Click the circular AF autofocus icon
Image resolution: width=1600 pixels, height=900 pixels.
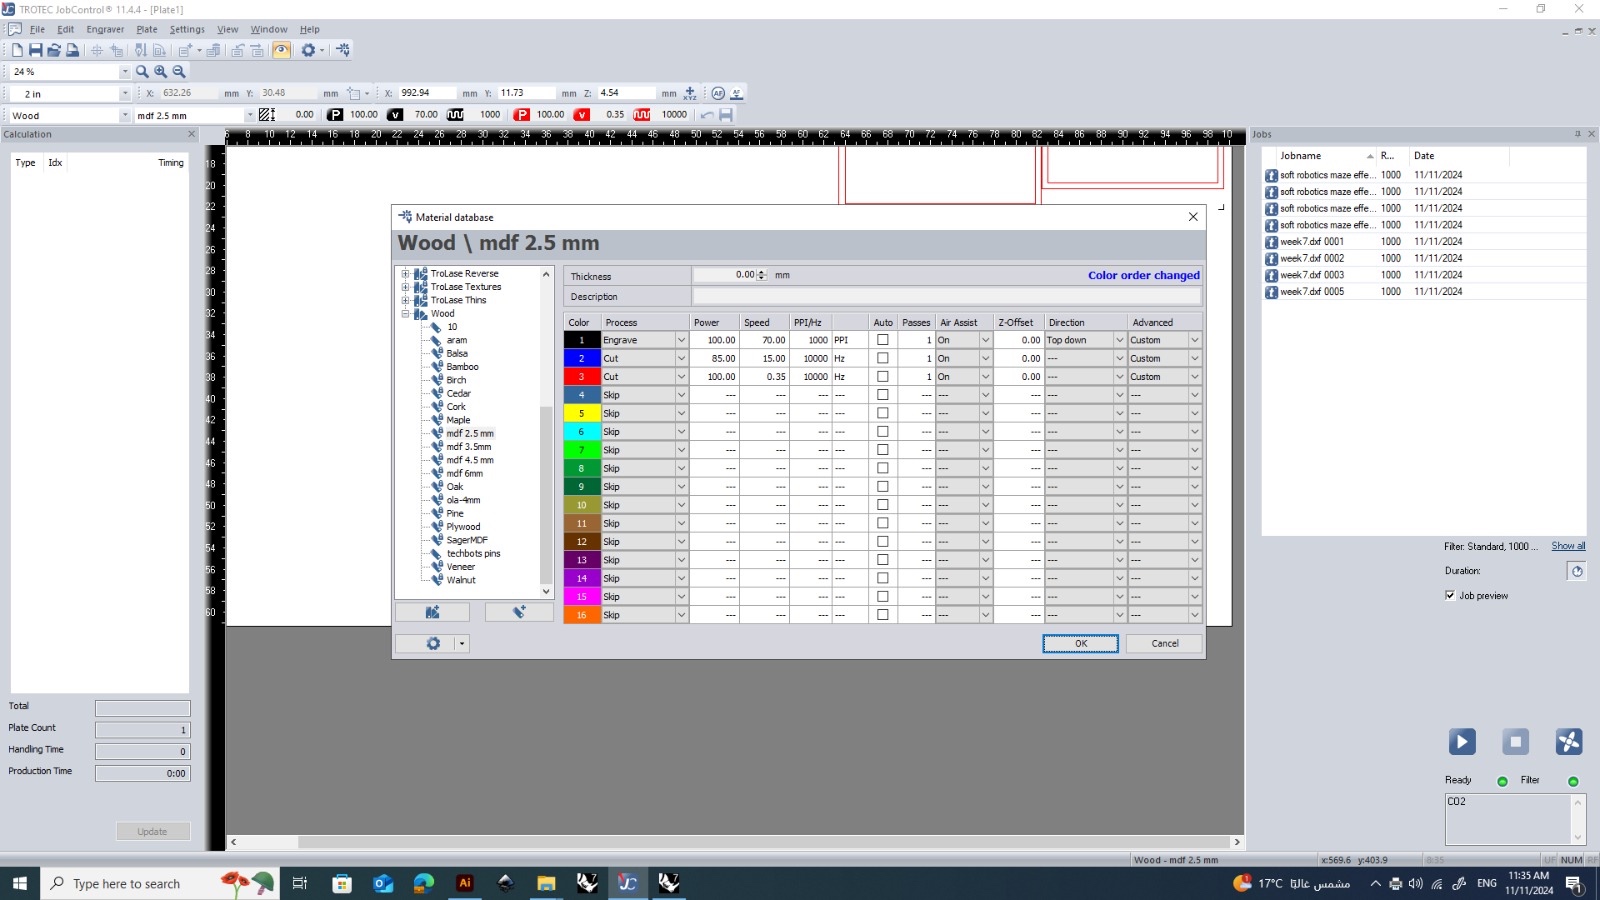(718, 93)
